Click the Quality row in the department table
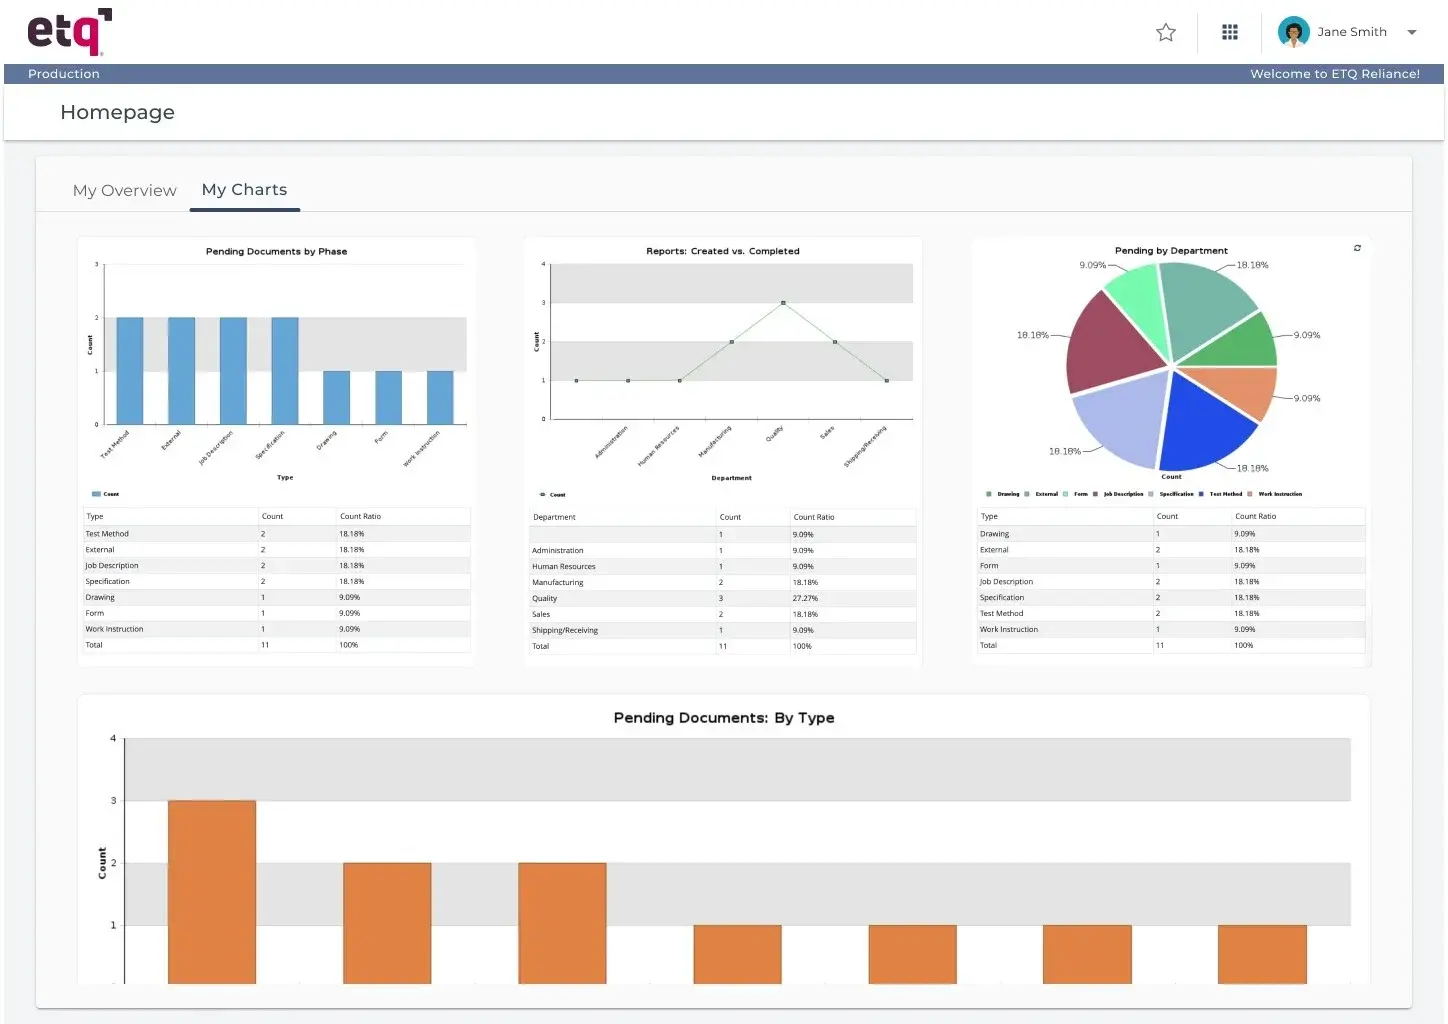Image resolution: width=1448 pixels, height=1024 pixels. [x=720, y=598]
